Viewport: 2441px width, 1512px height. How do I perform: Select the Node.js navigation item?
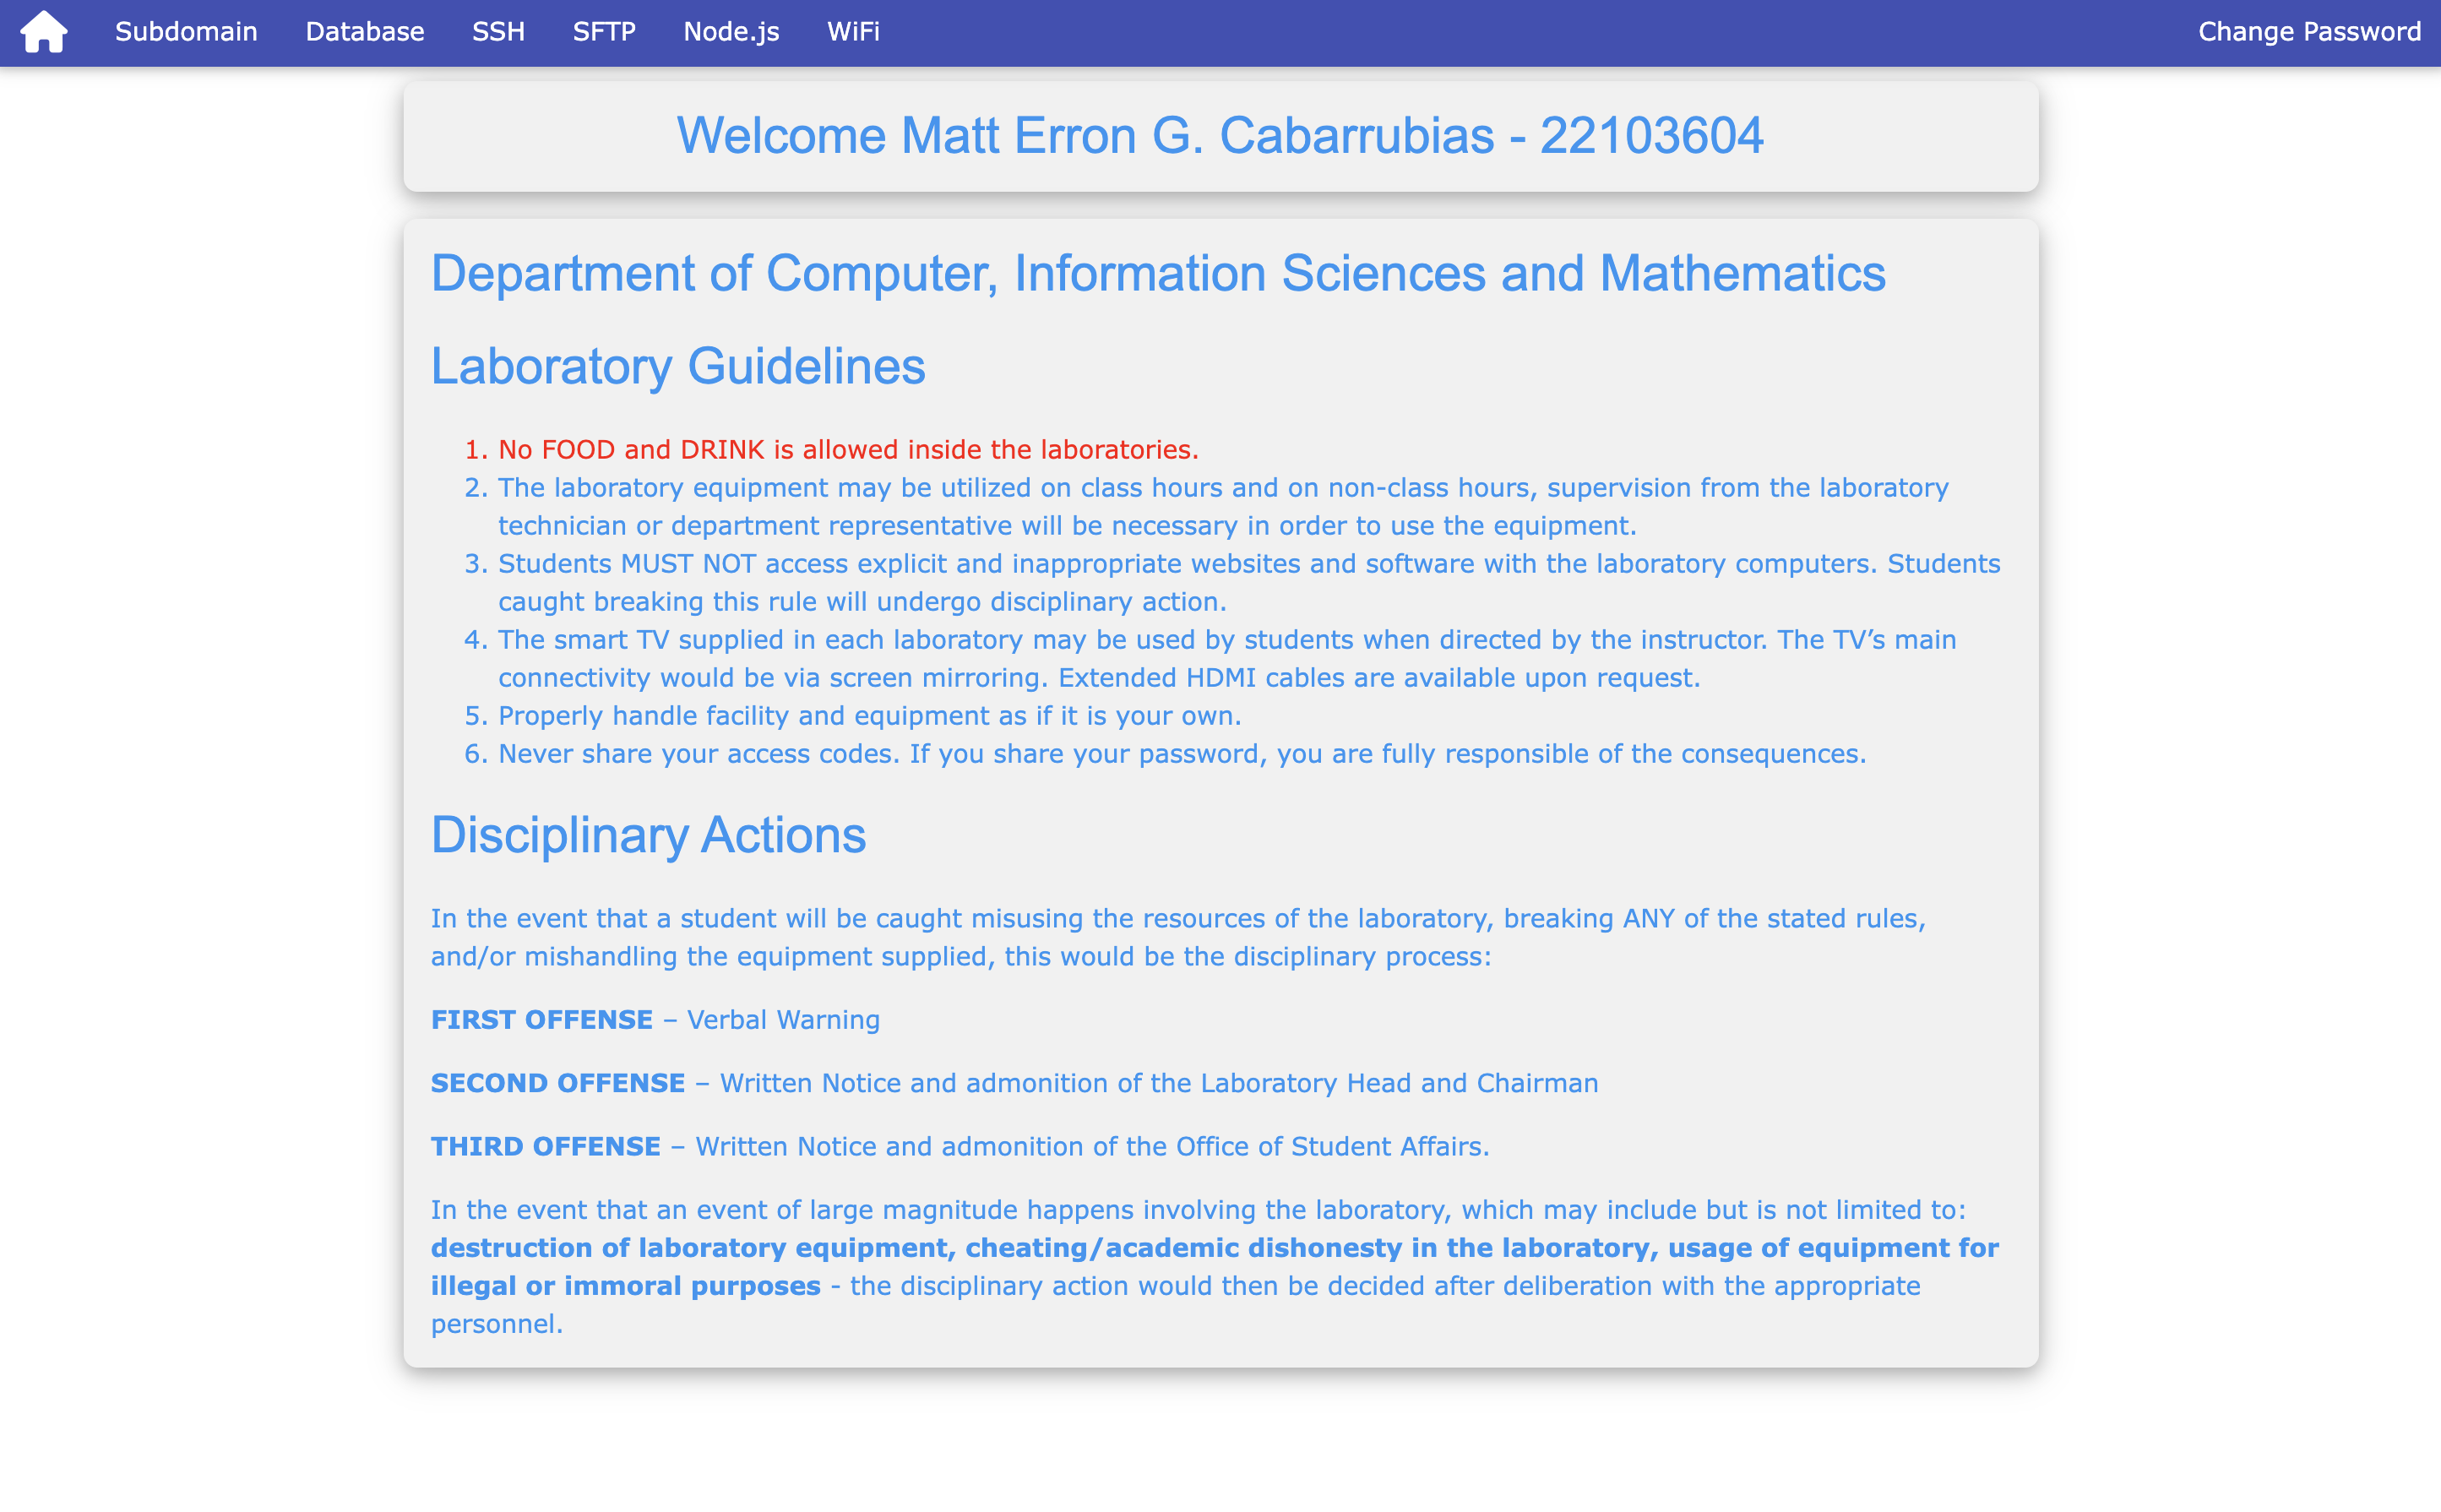732,32
